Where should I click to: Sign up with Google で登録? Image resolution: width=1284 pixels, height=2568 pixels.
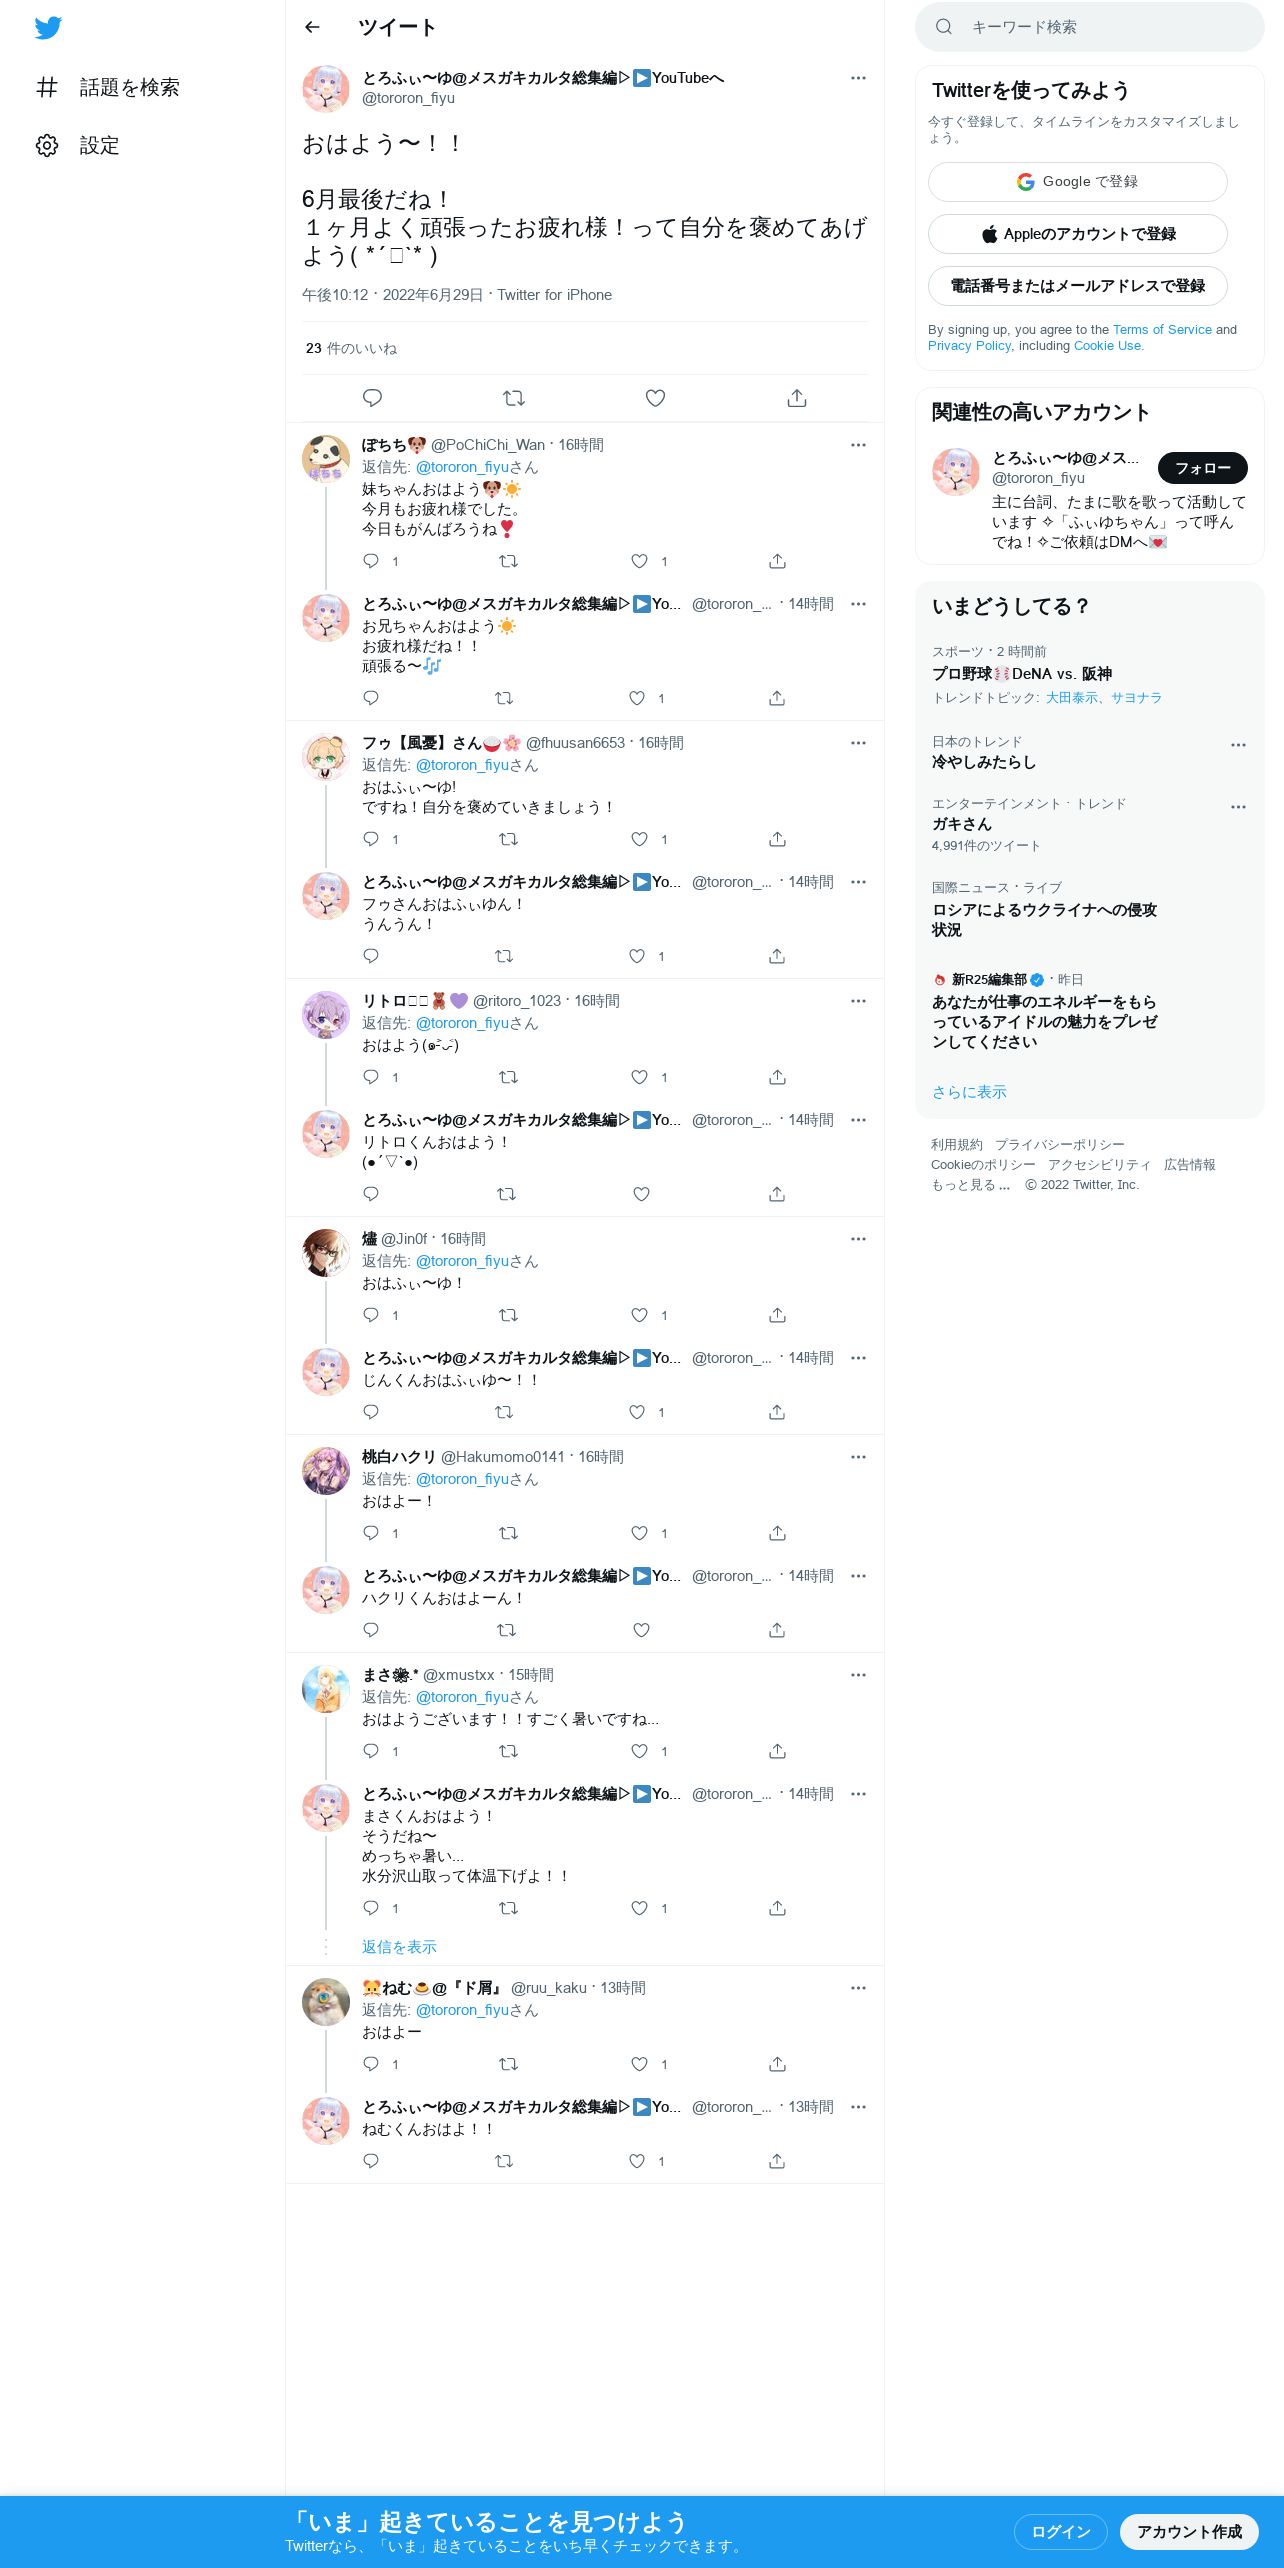pos(1077,182)
